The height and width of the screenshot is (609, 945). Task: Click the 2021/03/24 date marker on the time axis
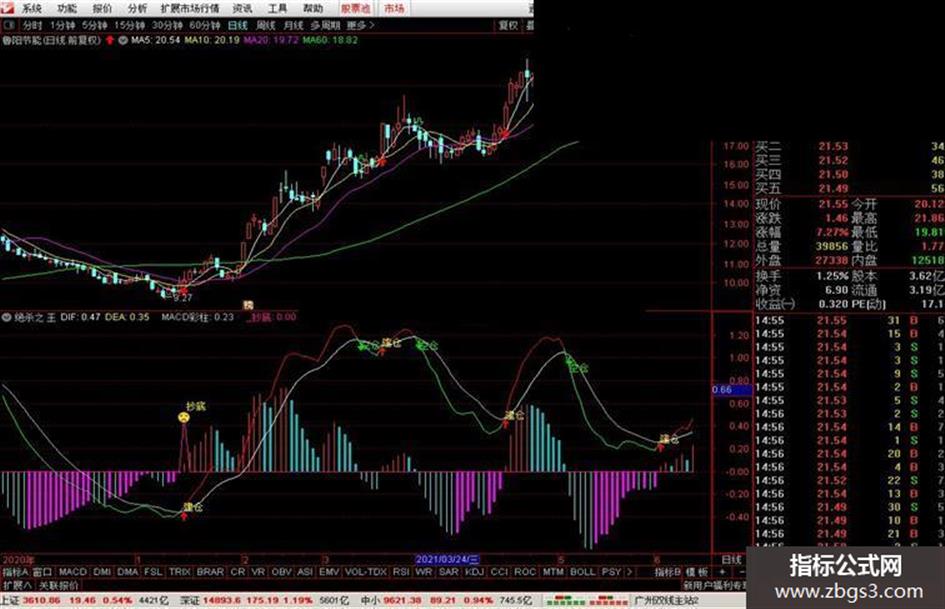(x=447, y=560)
